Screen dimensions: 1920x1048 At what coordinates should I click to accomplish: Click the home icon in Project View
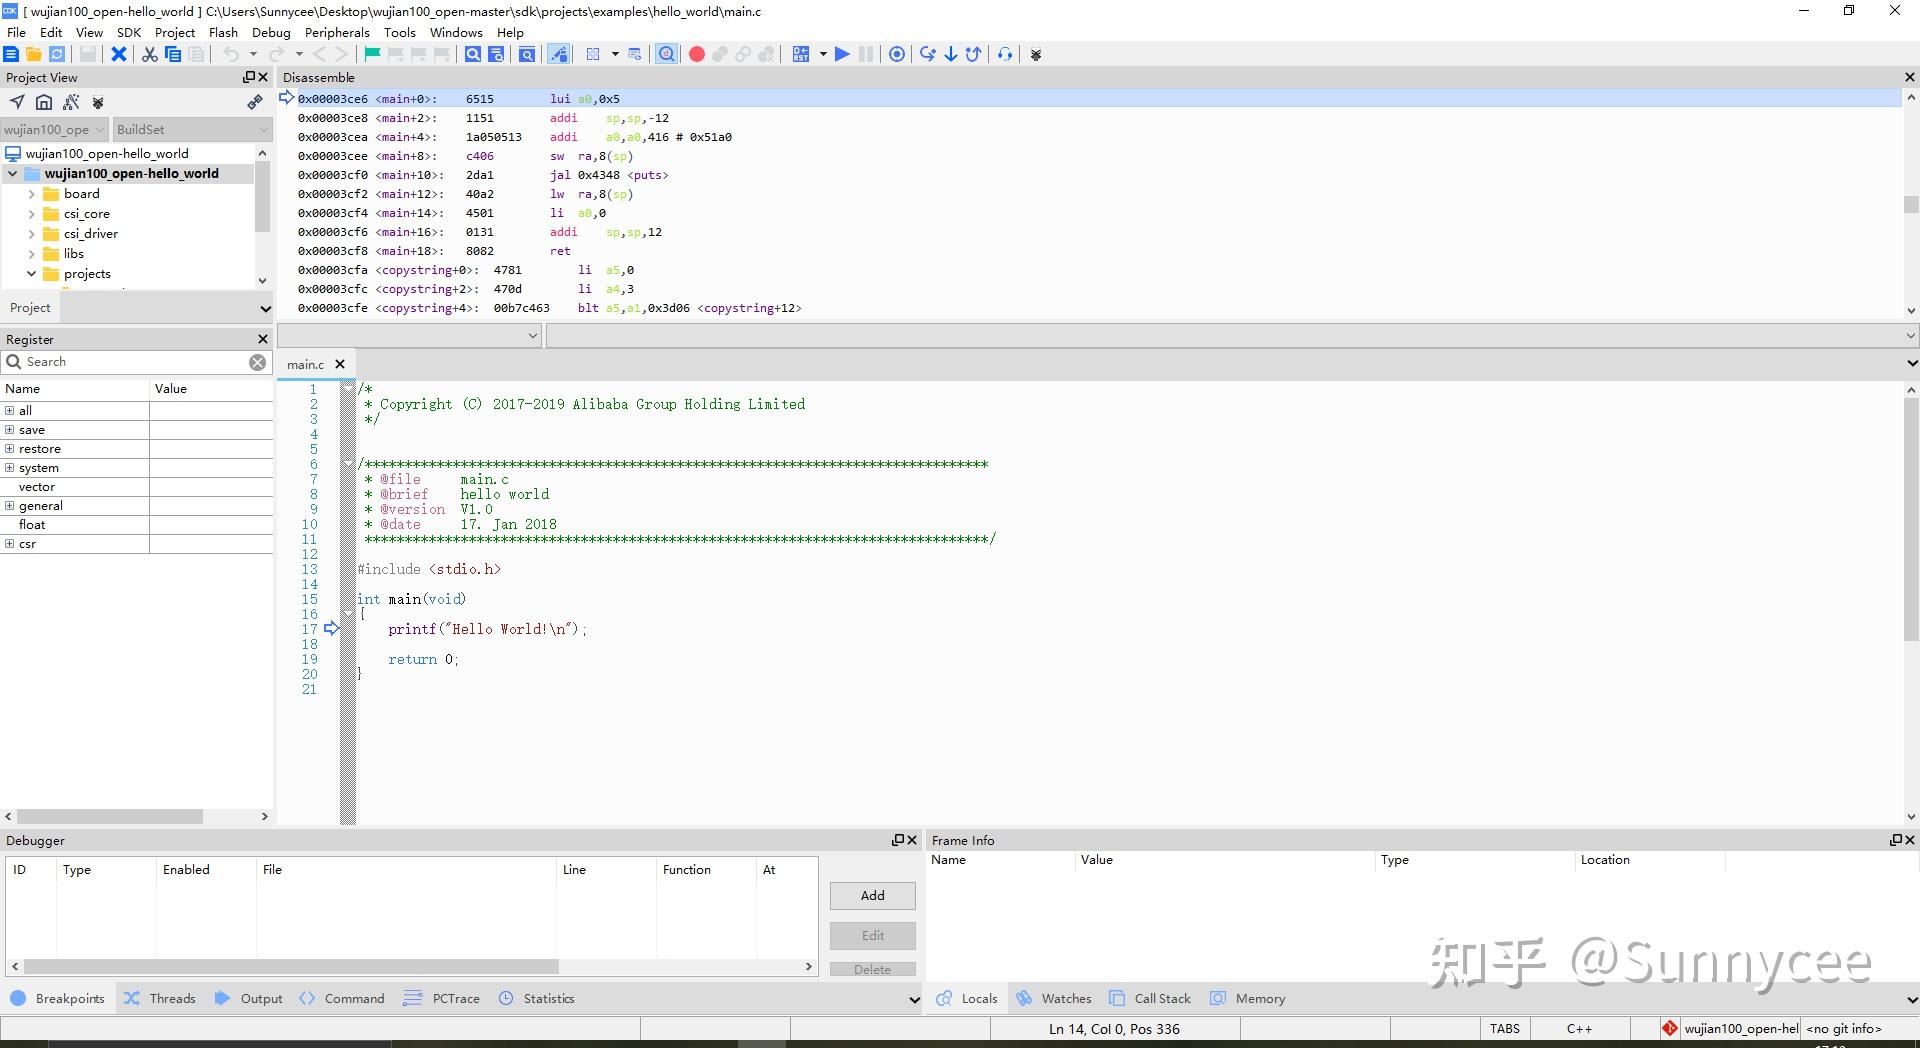point(44,102)
